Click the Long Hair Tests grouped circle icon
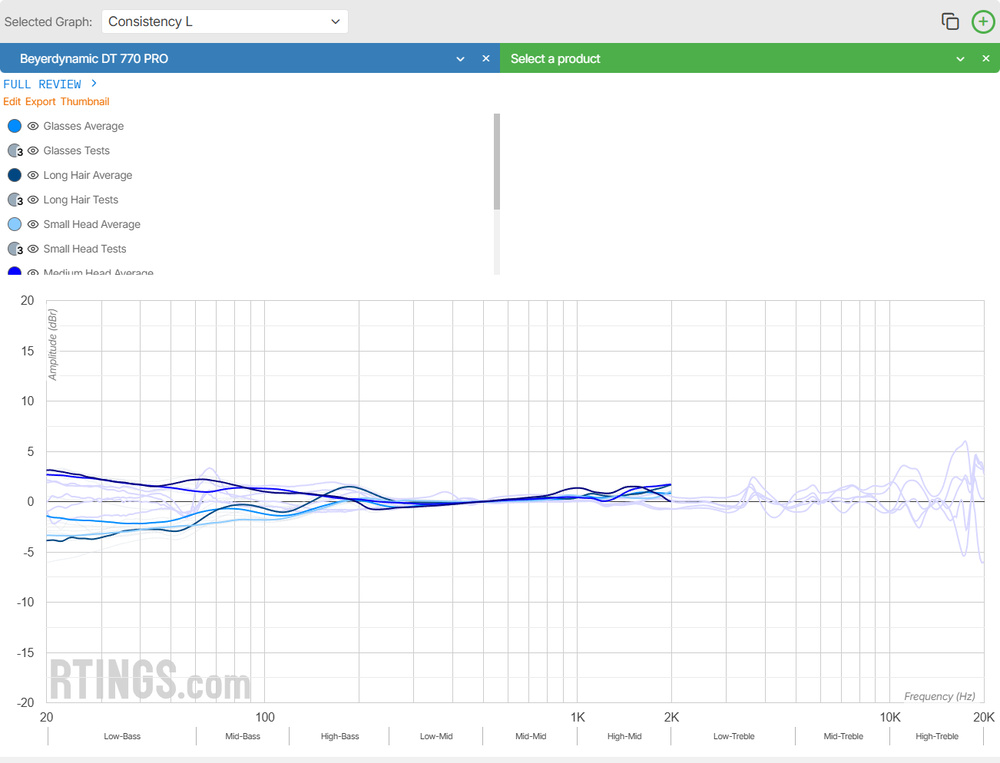1000x763 pixels. [x=15, y=200]
